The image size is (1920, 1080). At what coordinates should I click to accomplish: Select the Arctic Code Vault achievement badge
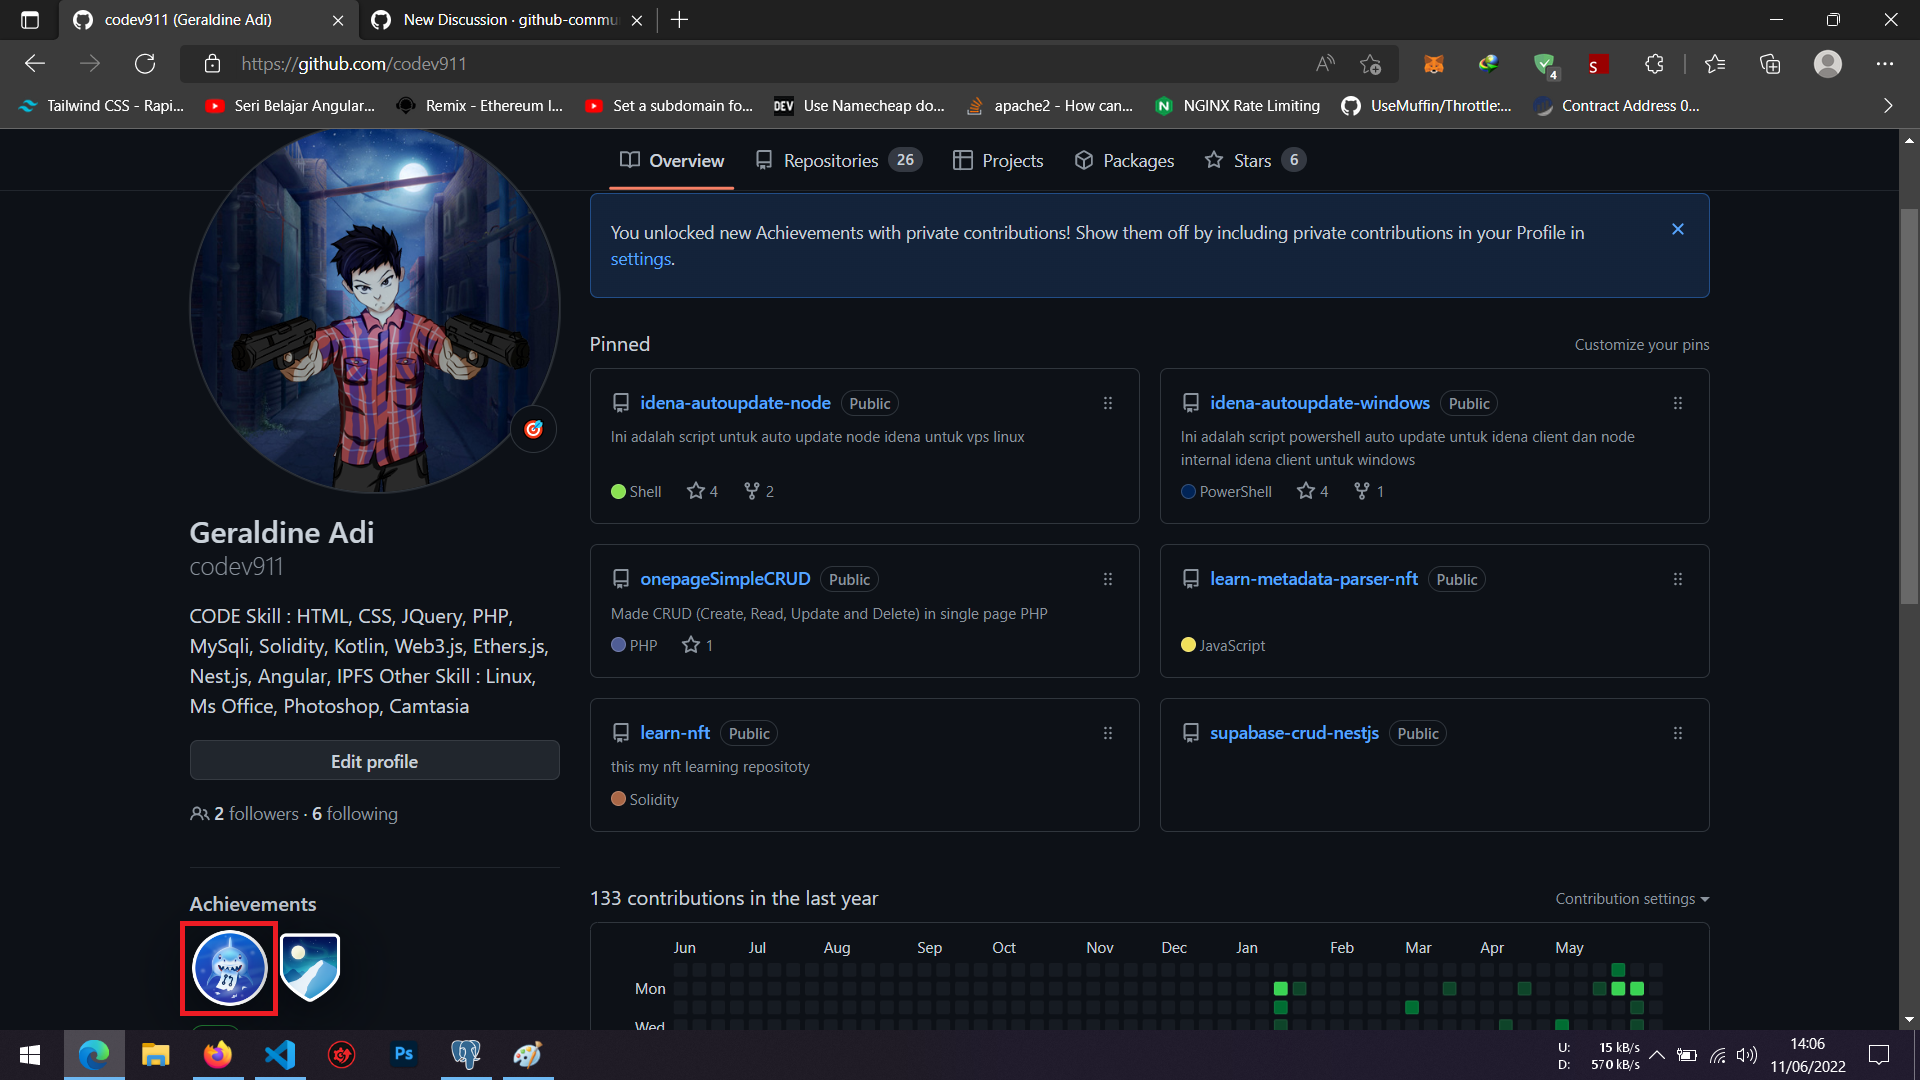tap(310, 967)
